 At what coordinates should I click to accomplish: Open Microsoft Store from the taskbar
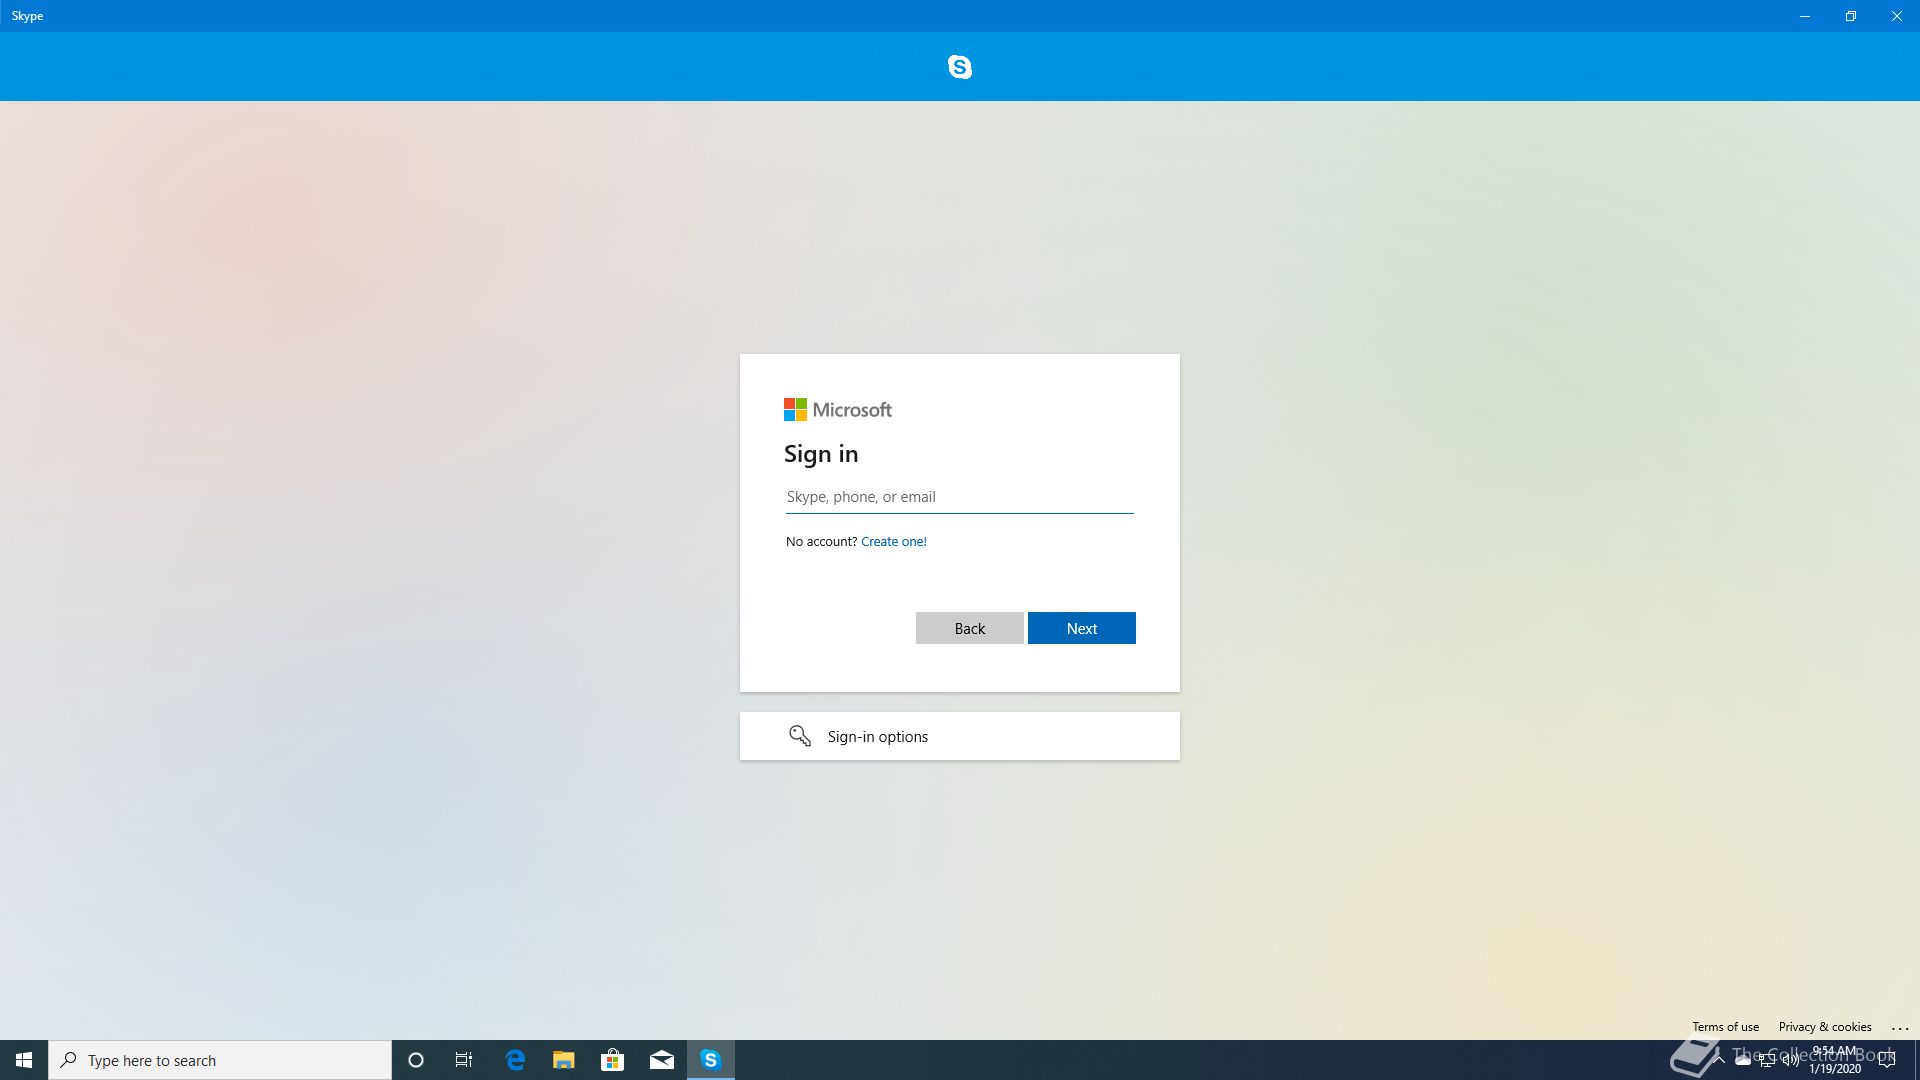613,1060
